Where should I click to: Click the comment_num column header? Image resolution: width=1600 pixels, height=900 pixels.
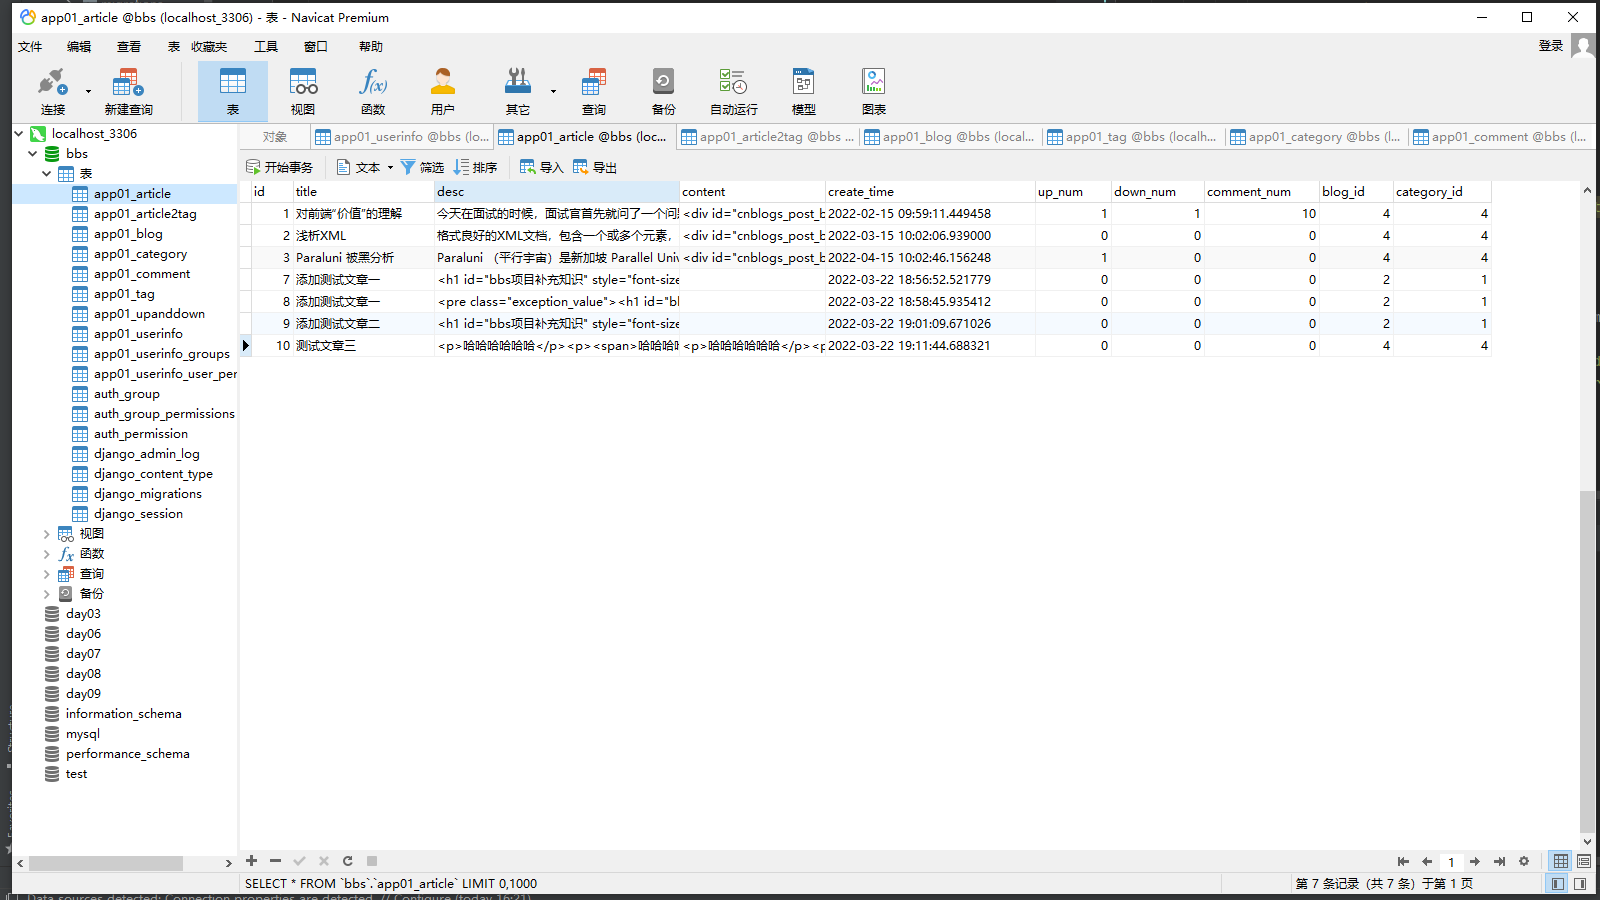(x=1261, y=192)
